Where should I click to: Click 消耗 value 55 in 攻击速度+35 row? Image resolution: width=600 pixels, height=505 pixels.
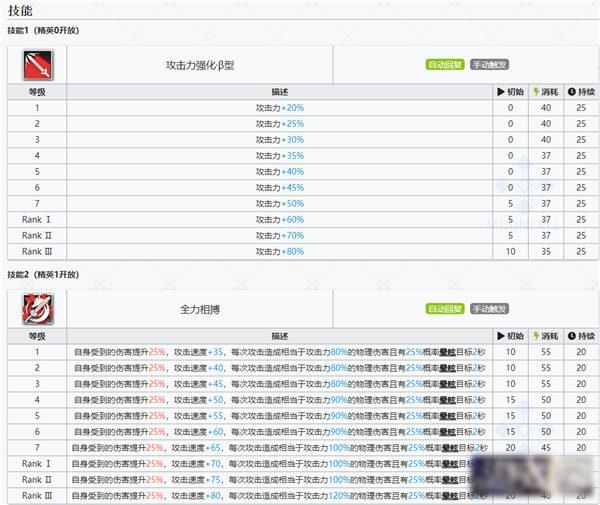546,352
